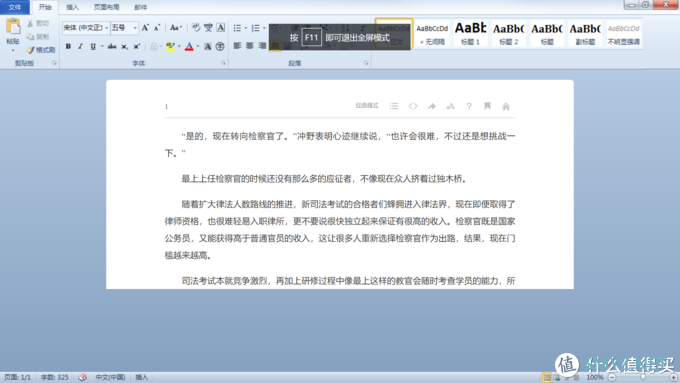Click the Numbering list icon
The image size is (680, 383).
(256, 28)
